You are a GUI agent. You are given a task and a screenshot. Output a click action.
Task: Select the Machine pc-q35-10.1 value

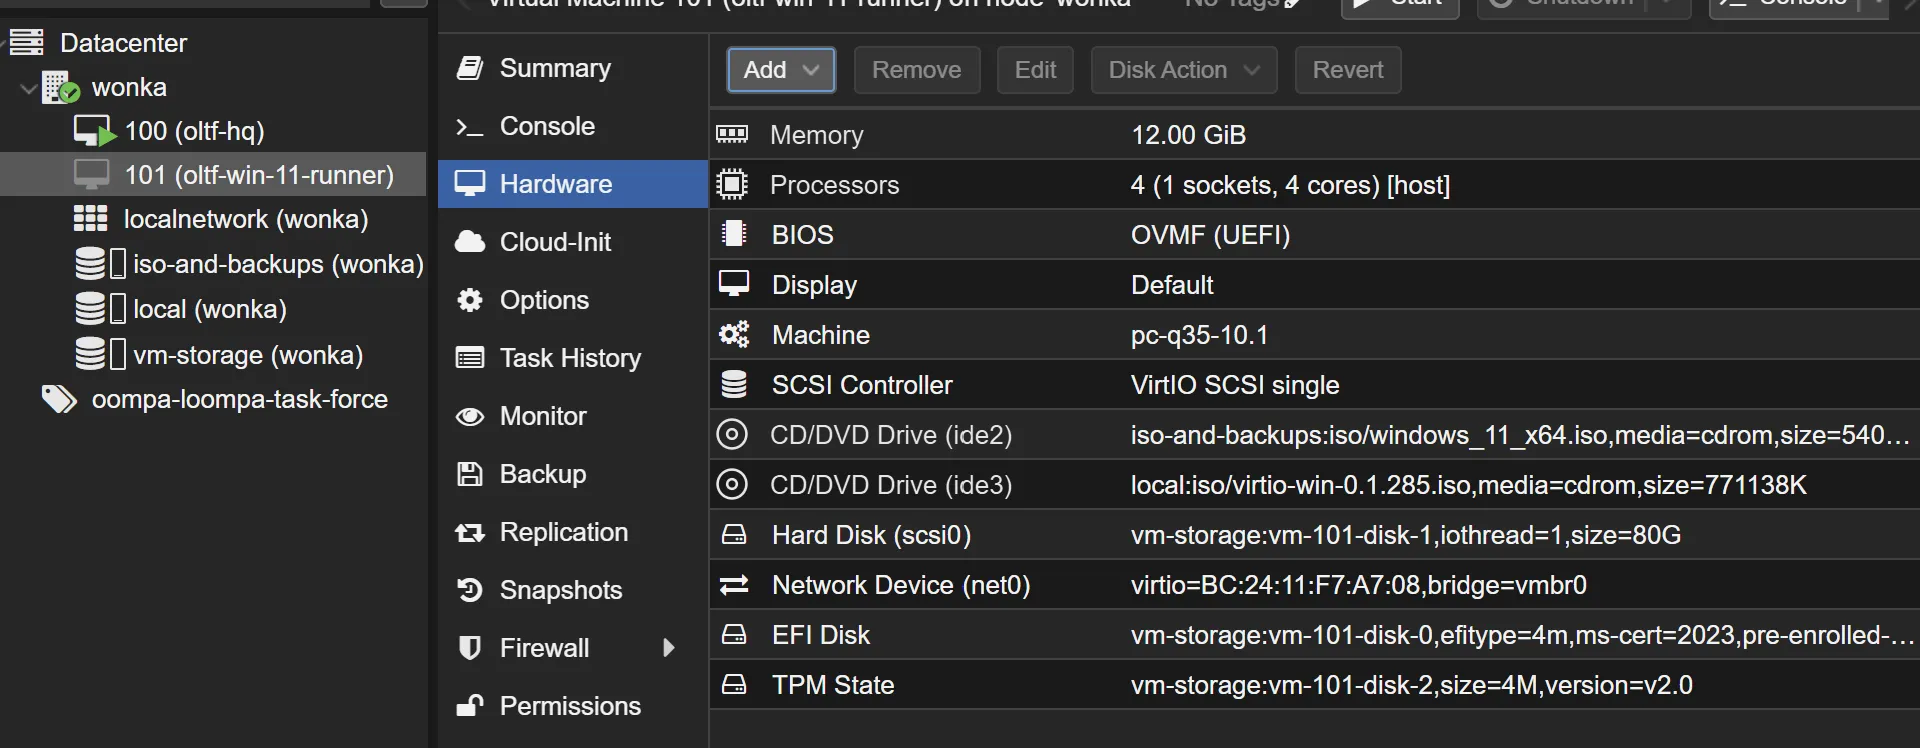(1199, 335)
